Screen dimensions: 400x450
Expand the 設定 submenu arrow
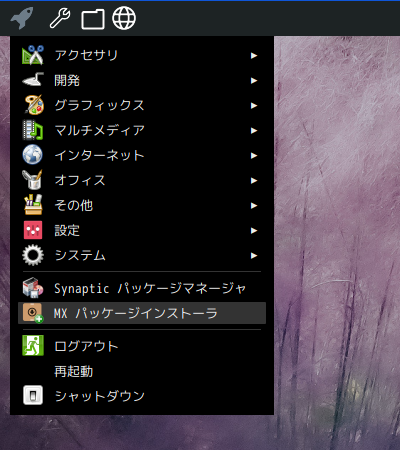[x=254, y=230]
